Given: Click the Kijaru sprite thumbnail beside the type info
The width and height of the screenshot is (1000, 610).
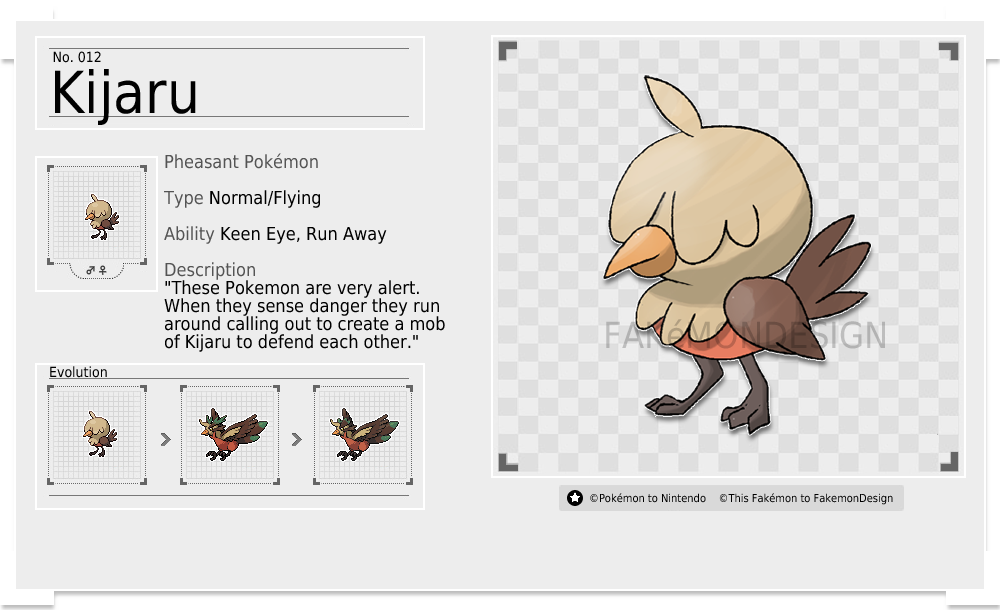Looking at the screenshot, I should [x=97, y=215].
